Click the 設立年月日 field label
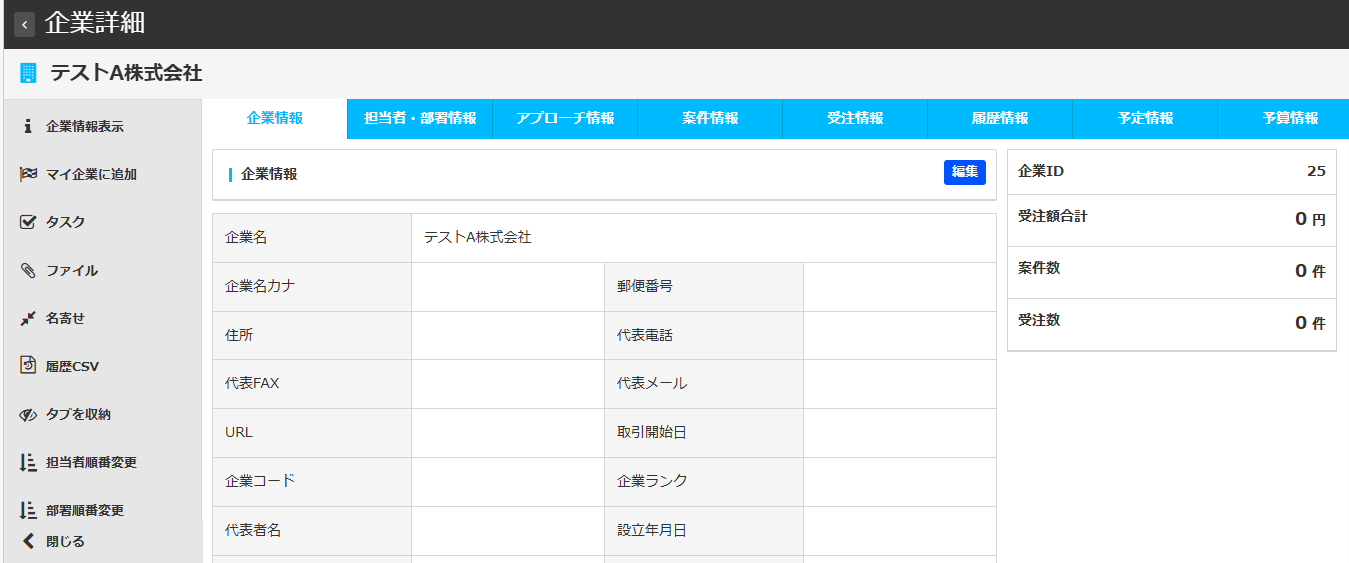The width and height of the screenshot is (1349, 563). [652, 530]
